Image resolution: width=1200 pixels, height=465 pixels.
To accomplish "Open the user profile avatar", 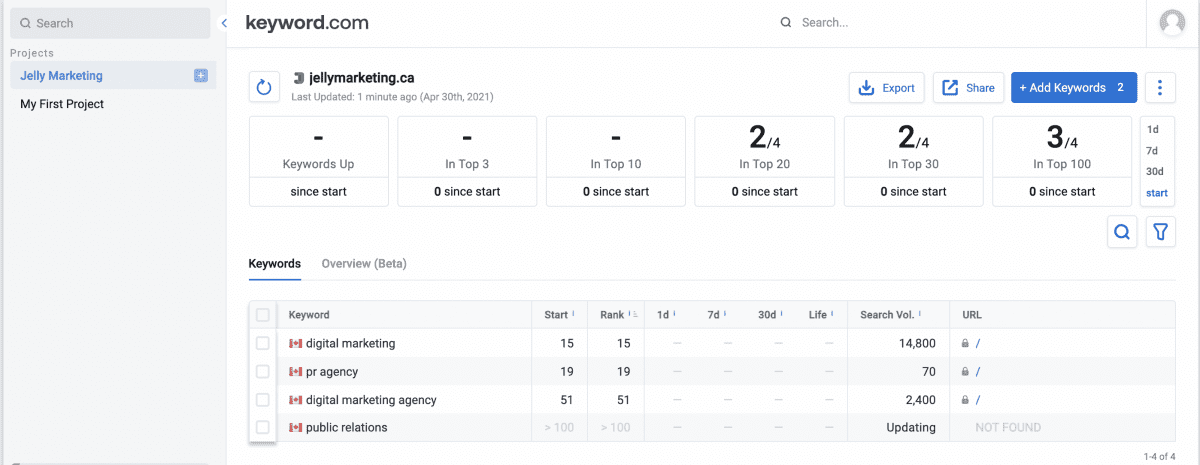I will tap(1172, 22).
